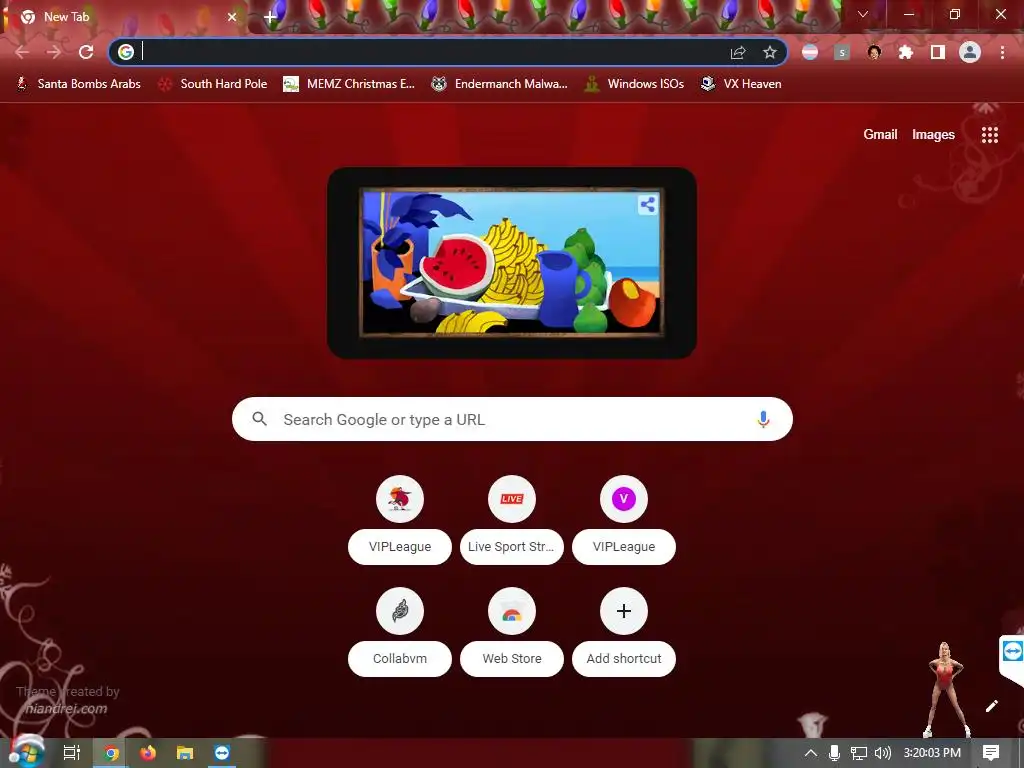1024x768 pixels.
Task: Open the first VIPLeague shortcut with bird icon
Action: (400, 519)
